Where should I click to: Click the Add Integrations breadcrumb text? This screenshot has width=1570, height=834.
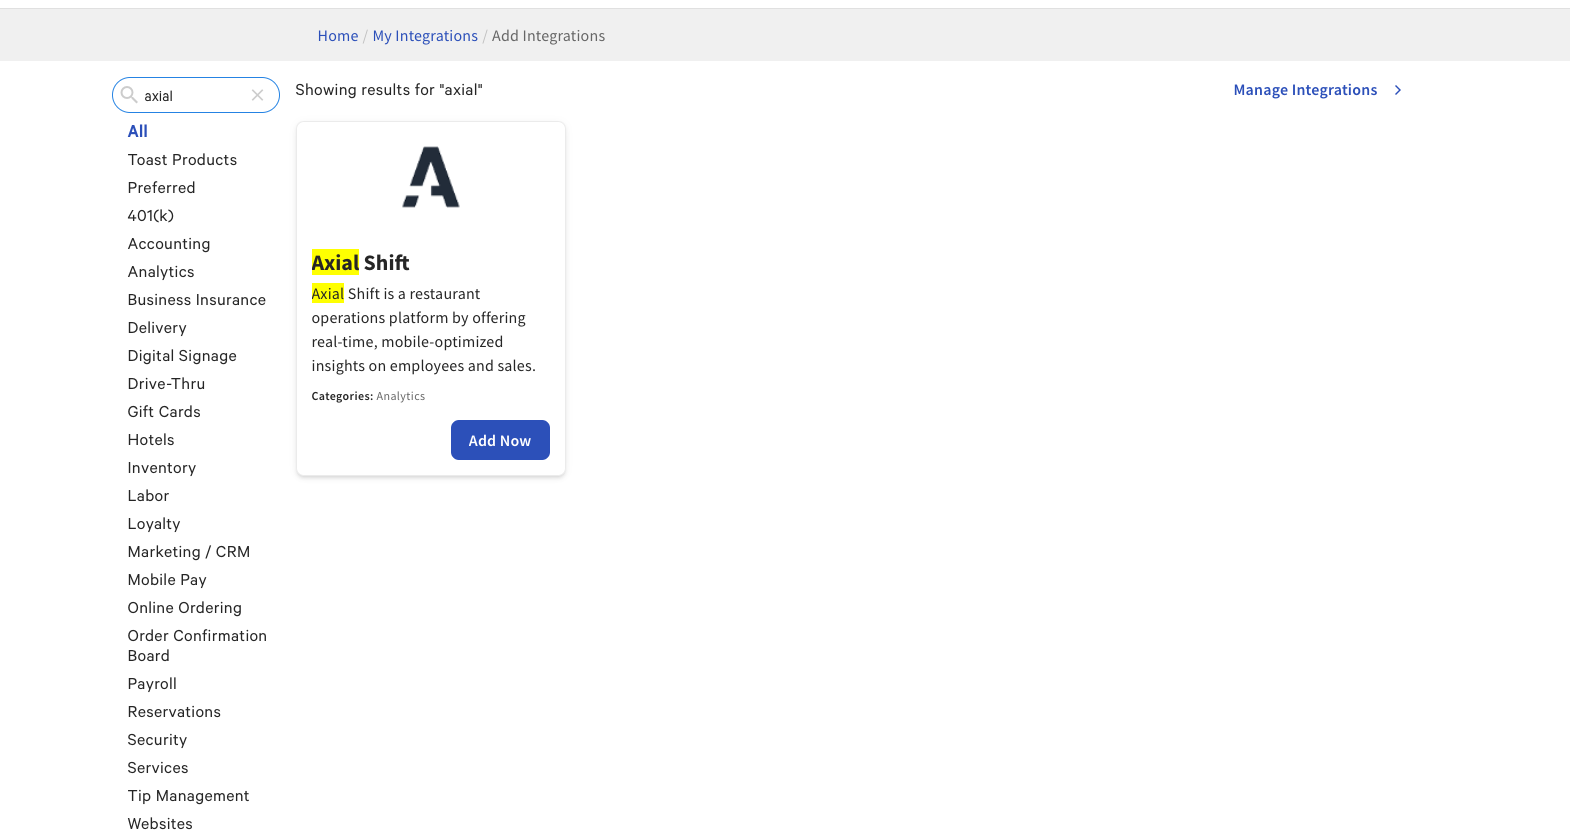point(548,36)
